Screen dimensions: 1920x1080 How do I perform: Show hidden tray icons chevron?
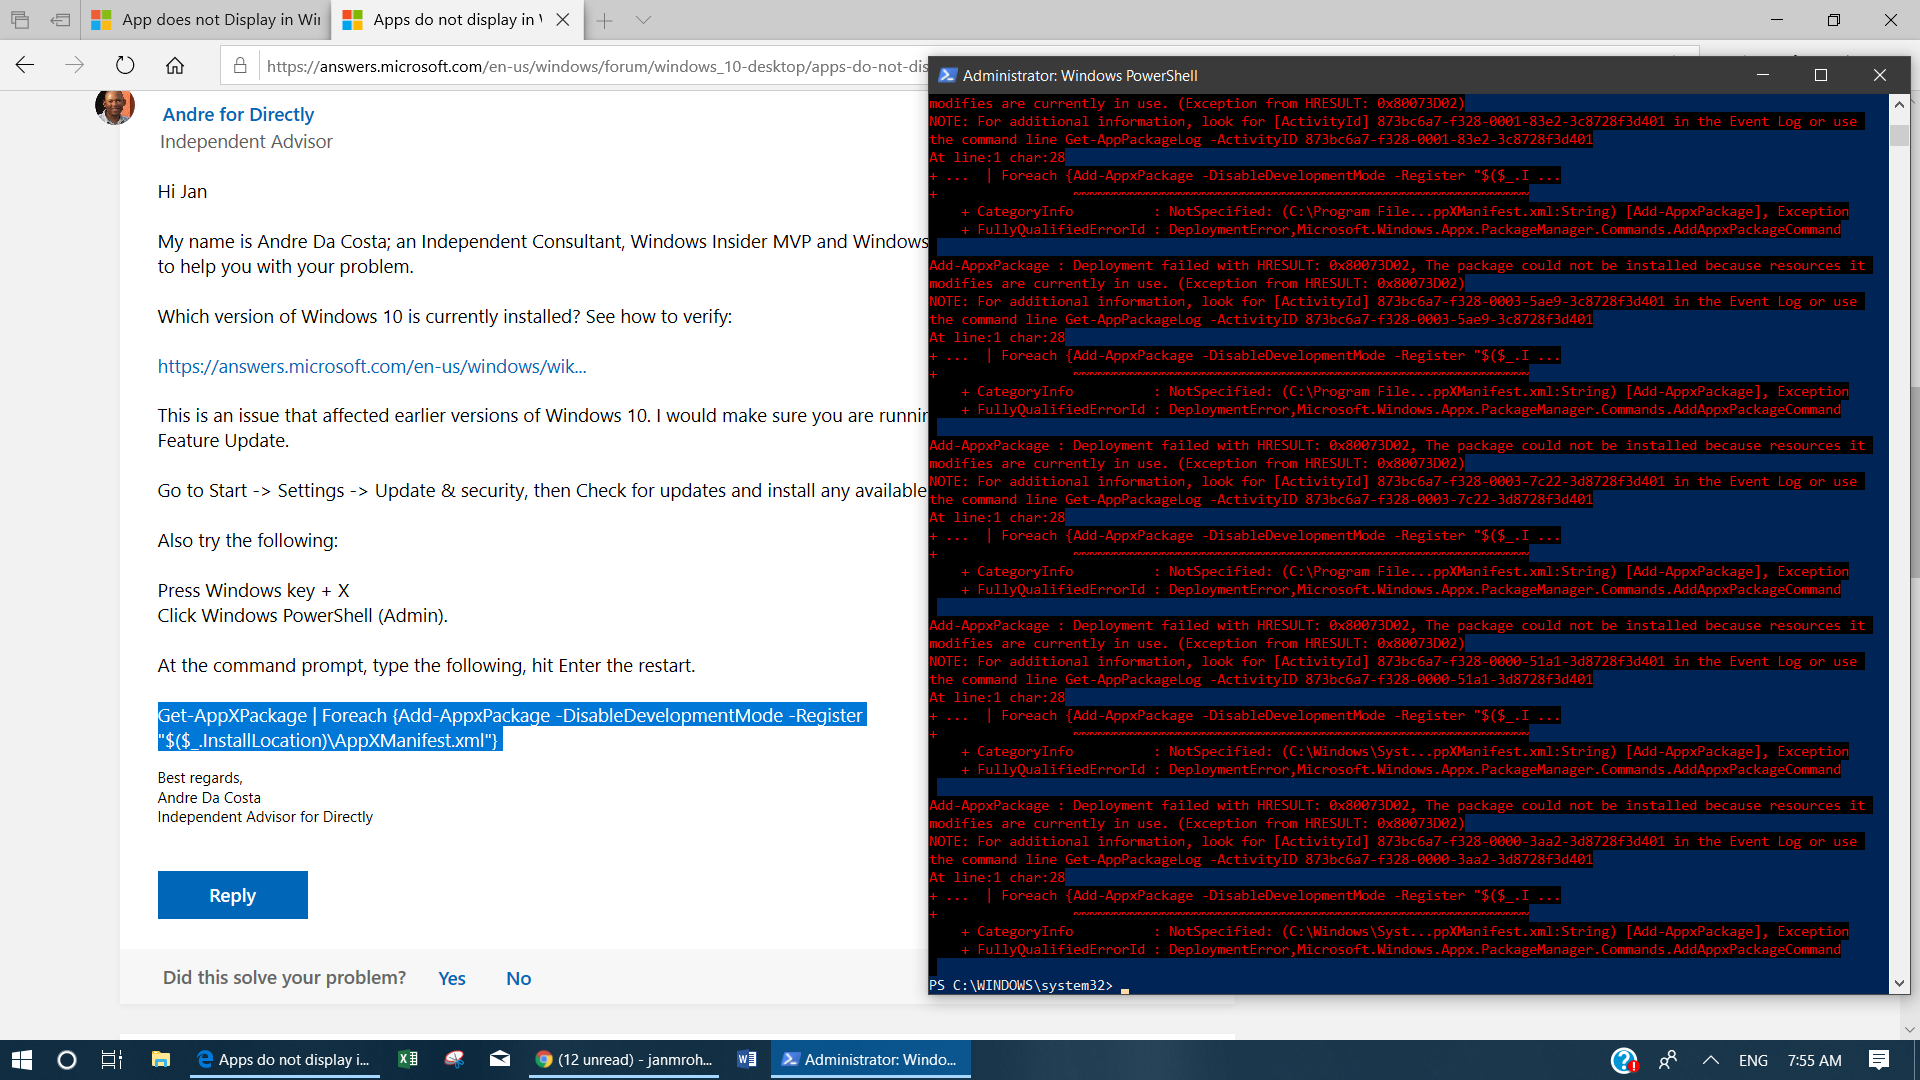click(1711, 1060)
